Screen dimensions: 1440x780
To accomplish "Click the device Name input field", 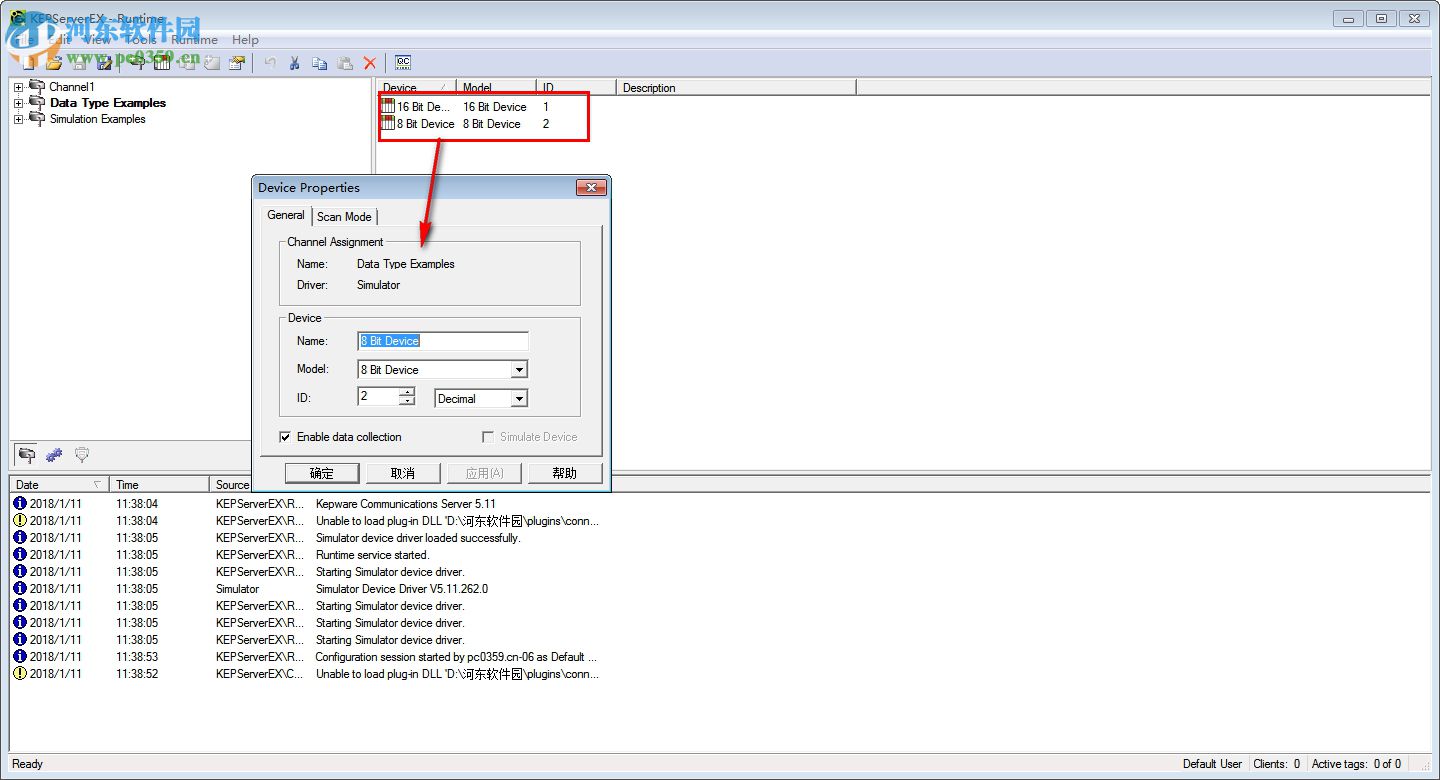I will [442, 341].
